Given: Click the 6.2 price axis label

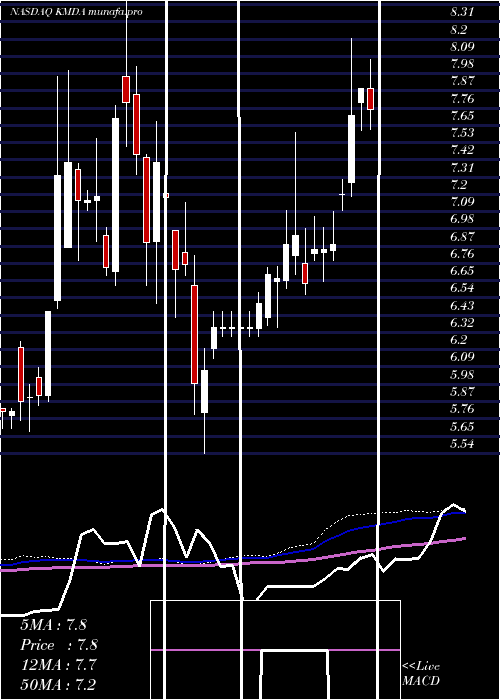Looking at the screenshot, I should (459, 340).
